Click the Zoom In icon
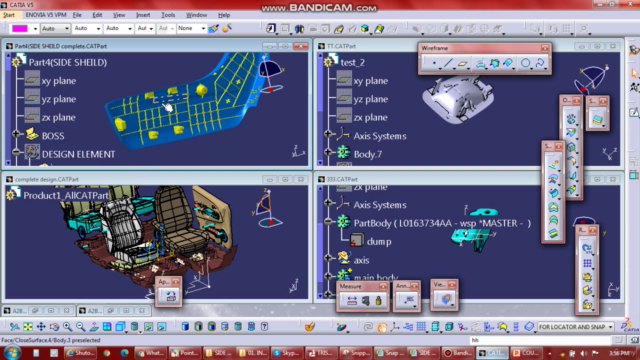Screen dimensions: 640x360 pos(67,327)
